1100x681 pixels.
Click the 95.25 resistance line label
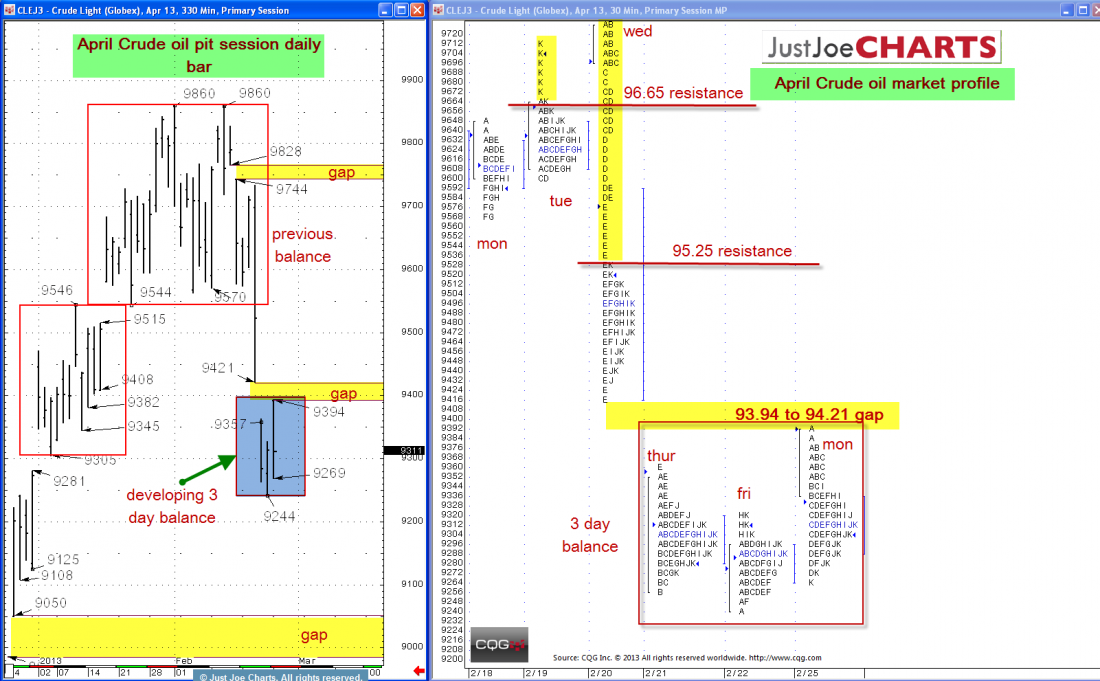pos(731,251)
